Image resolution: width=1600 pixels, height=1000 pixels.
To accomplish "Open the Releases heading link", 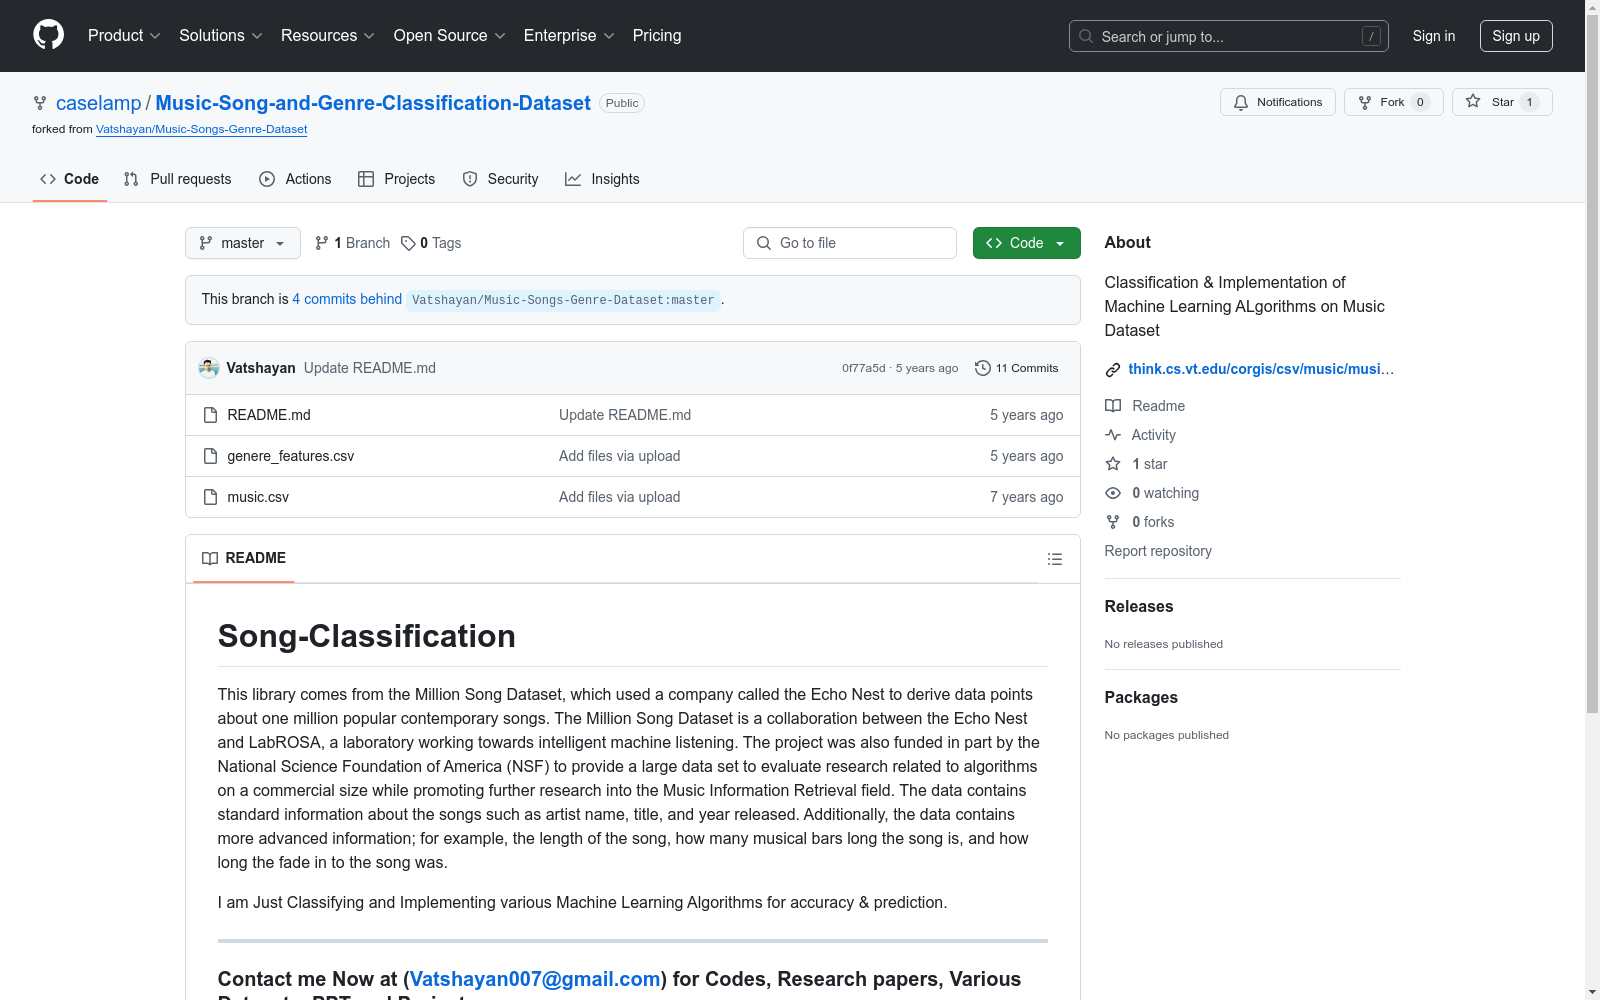I will (1139, 606).
